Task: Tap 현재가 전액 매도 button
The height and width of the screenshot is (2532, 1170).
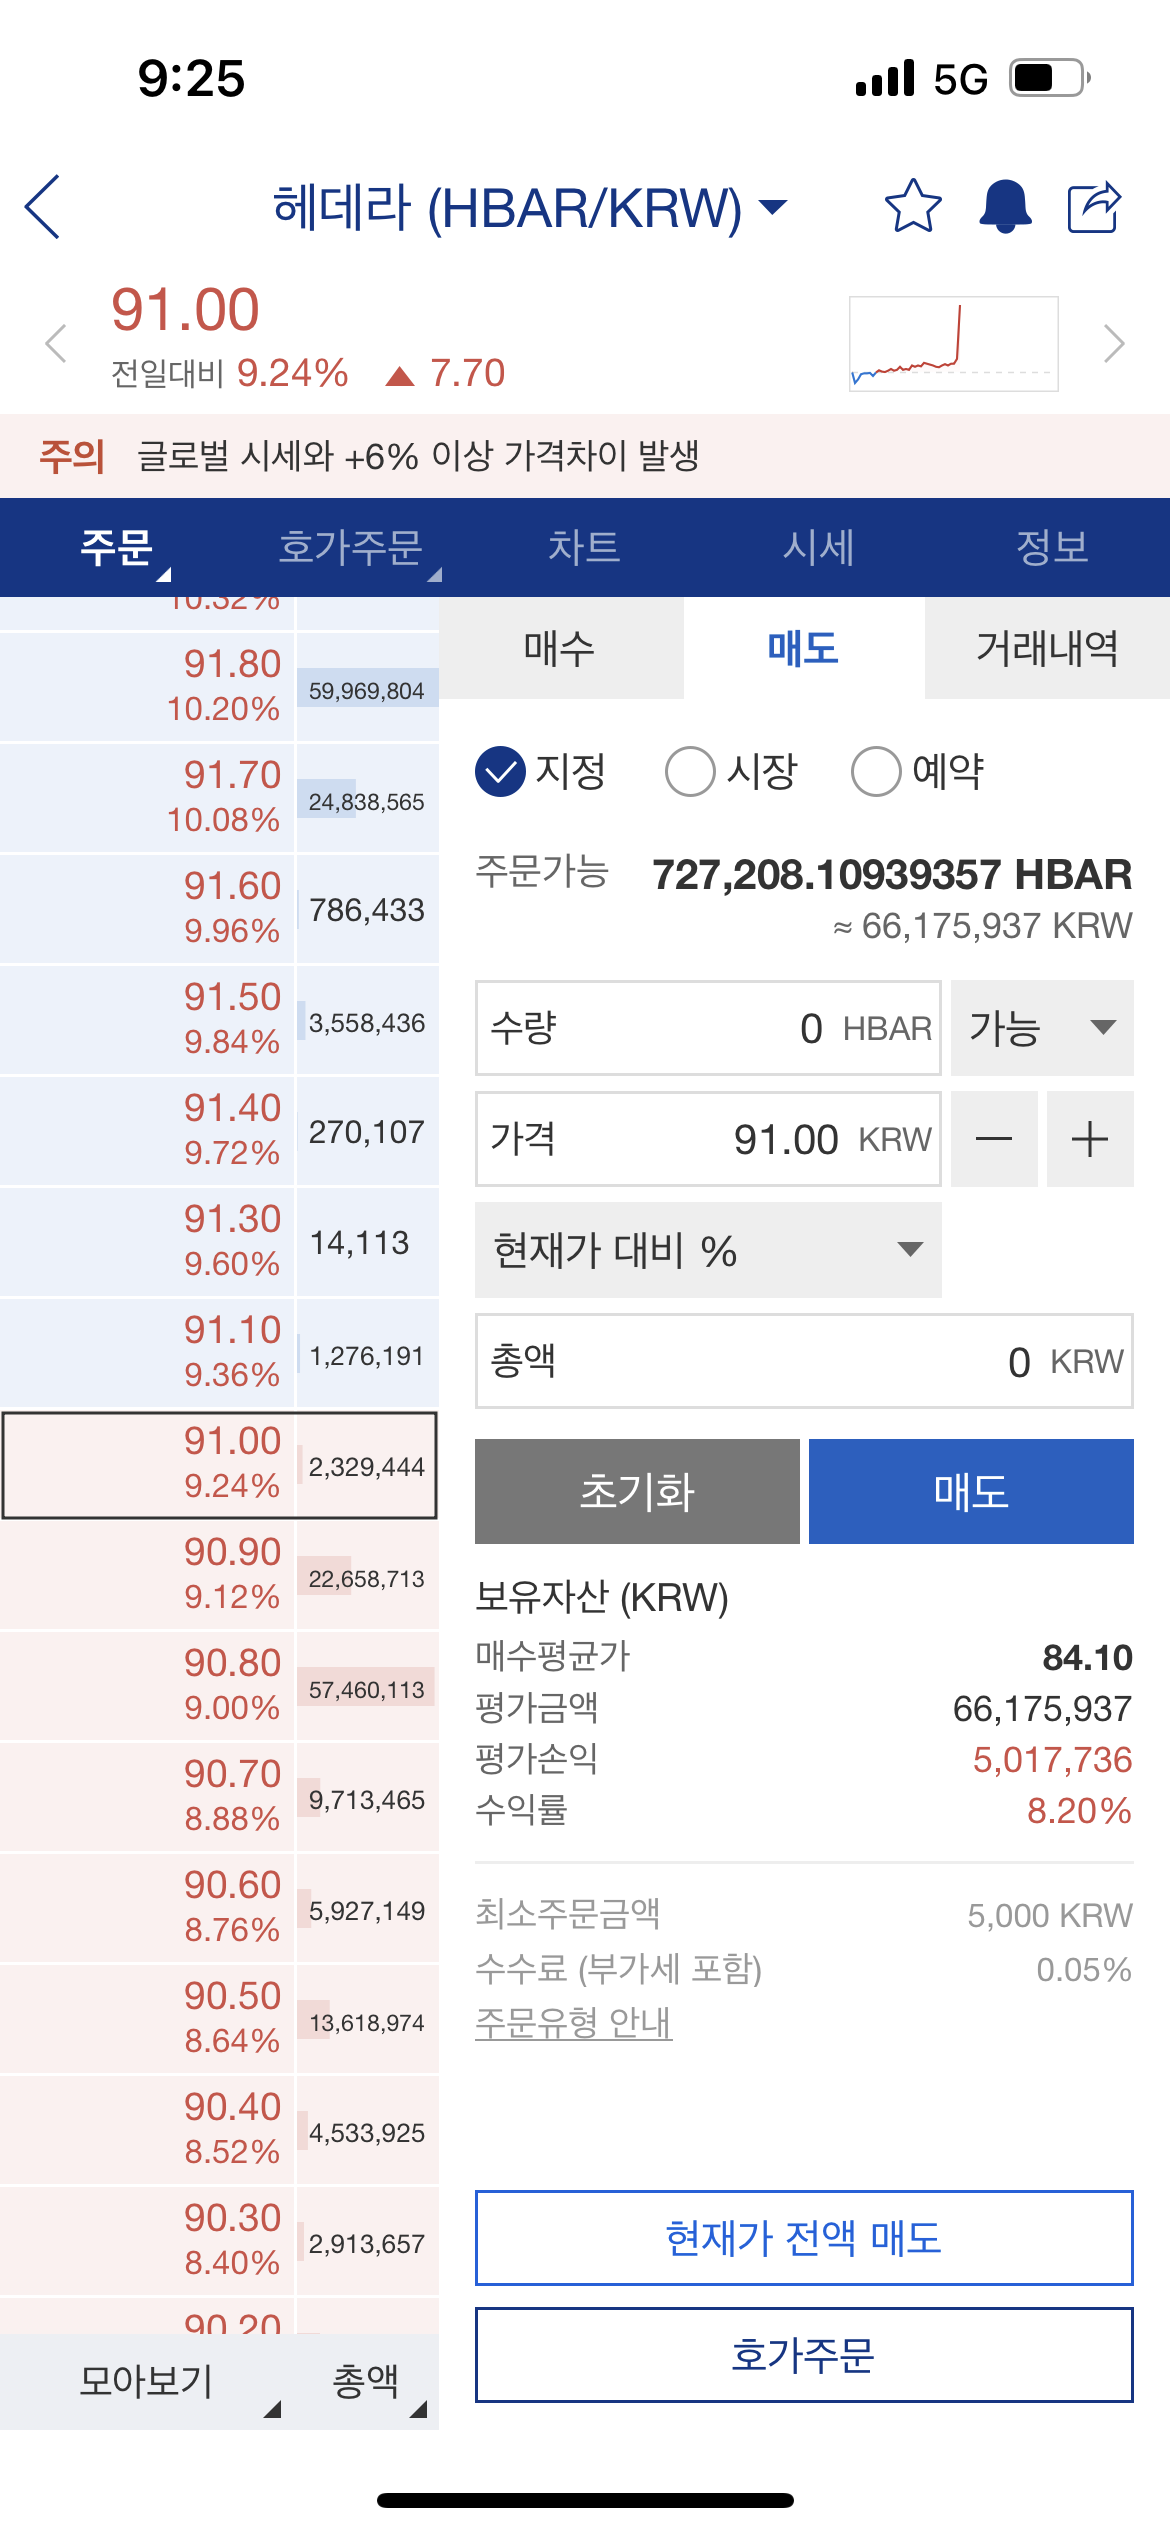Action: pyautogui.click(x=804, y=2238)
